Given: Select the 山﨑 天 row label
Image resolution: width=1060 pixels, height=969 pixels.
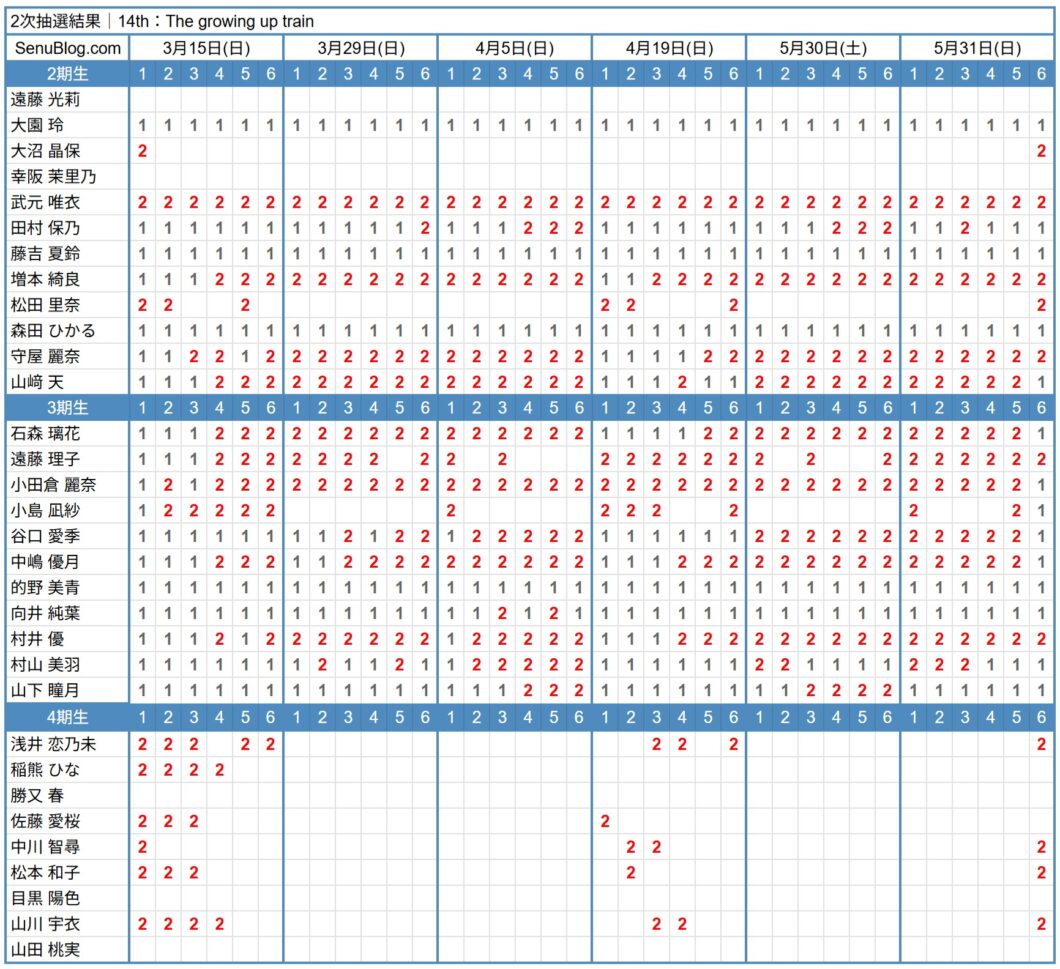Looking at the screenshot, I should [x=40, y=382].
